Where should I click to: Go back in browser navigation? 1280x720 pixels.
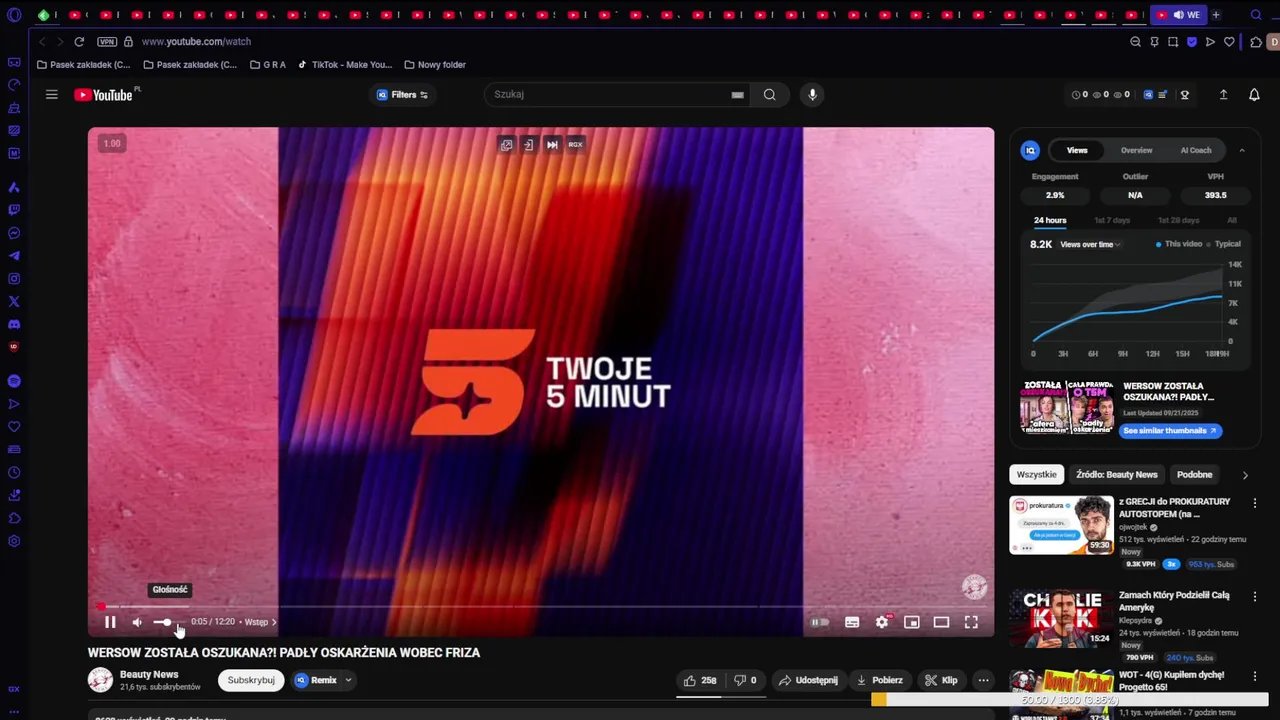42,42
